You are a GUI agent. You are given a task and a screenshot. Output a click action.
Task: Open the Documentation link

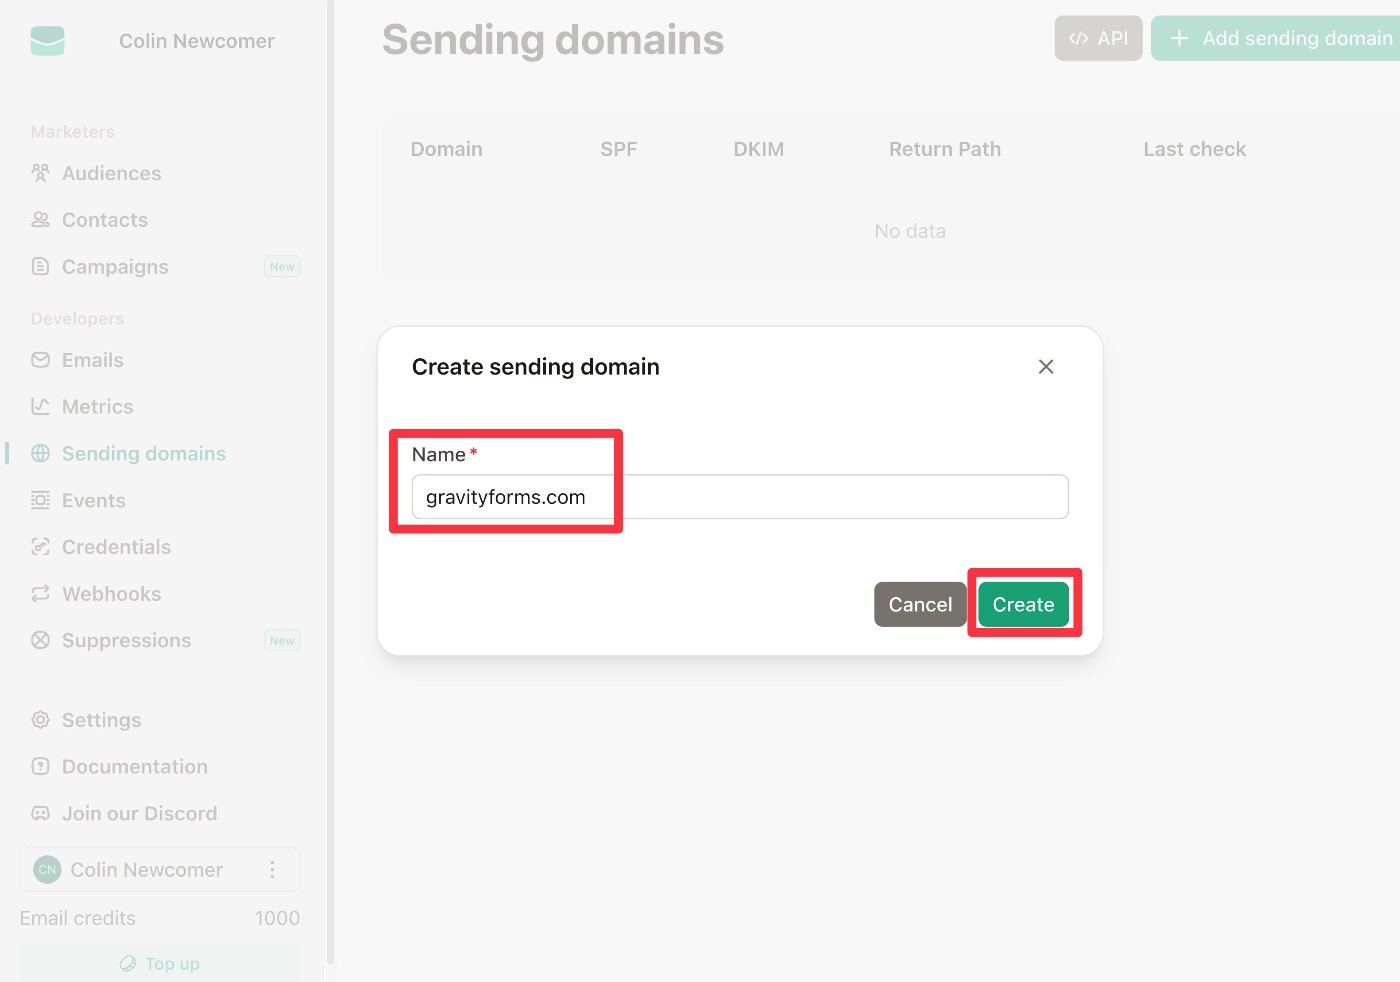(x=134, y=767)
